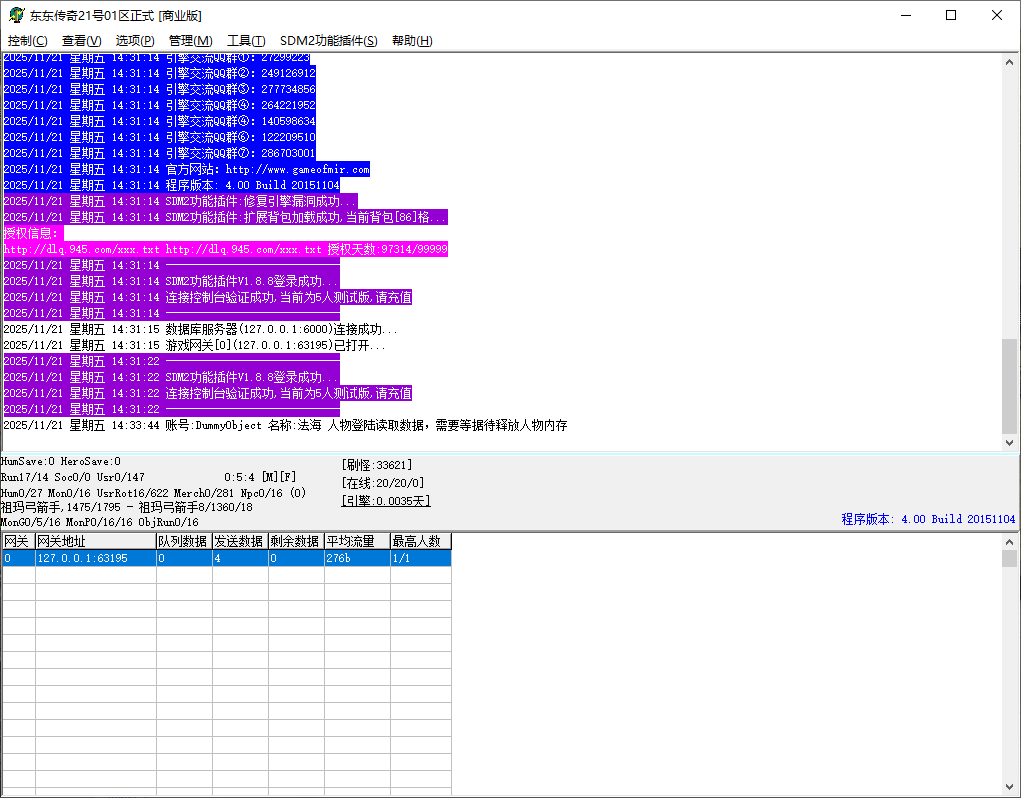Click the 平均流量 column header
This screenshot has width=1021, height=798.
356,541
